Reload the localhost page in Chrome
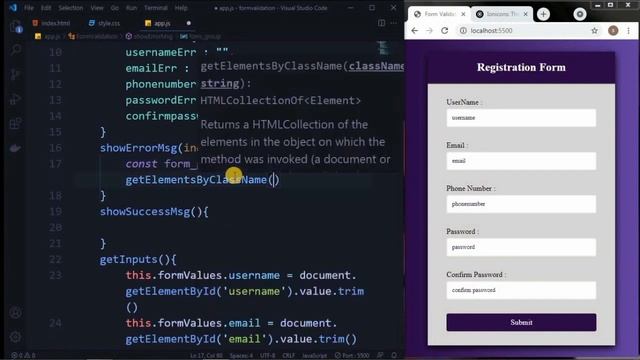Image resolution: width=640 pixels, height=360 pixels. 444,31
